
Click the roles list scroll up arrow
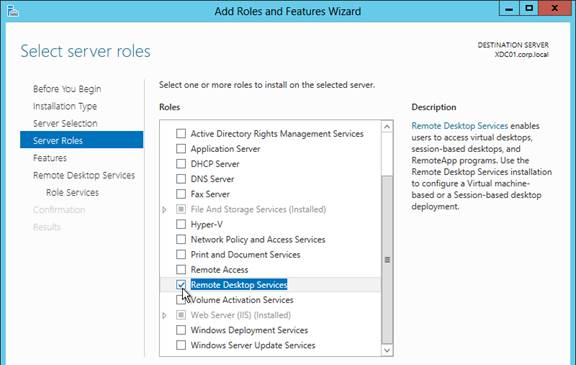click(x=387, y=127)
